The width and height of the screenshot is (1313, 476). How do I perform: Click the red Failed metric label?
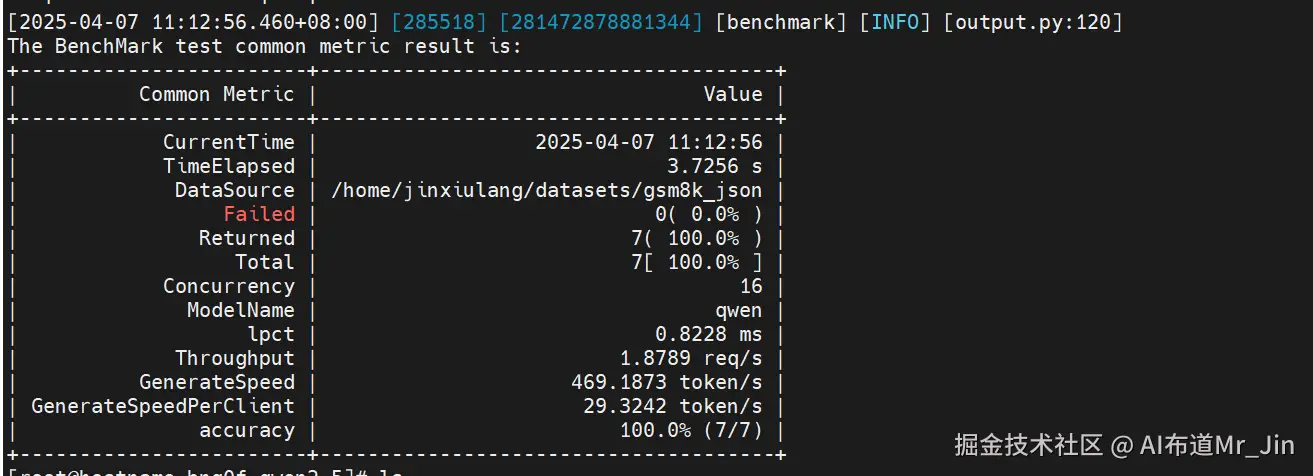[259, 214]
